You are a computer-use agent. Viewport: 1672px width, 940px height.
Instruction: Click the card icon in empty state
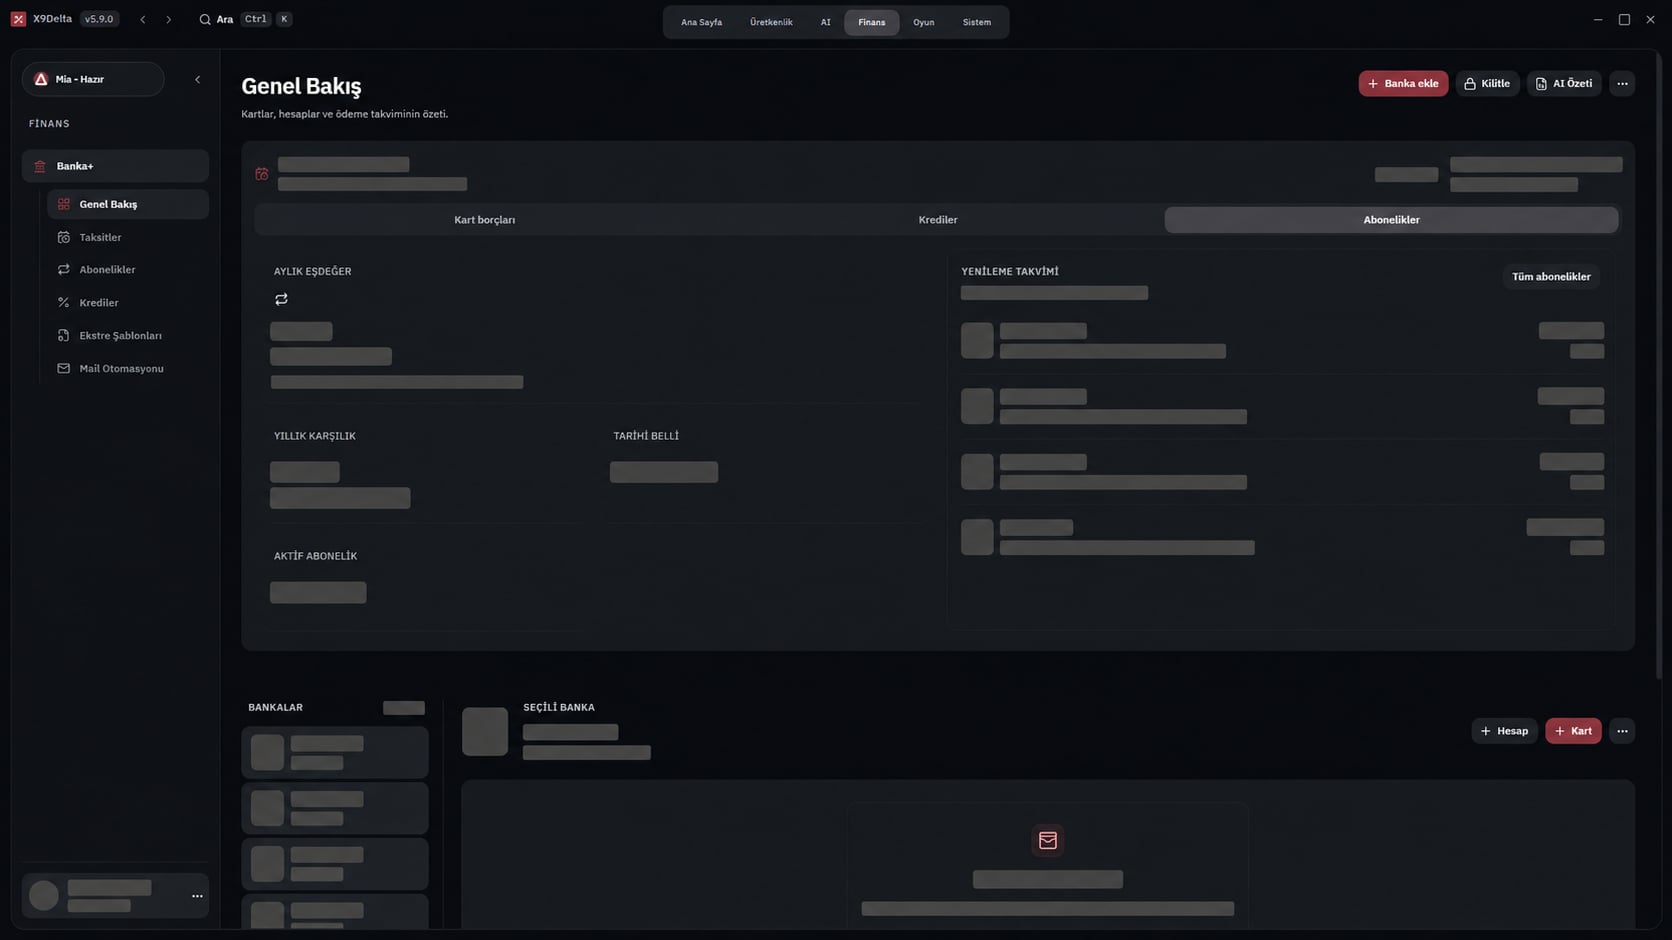tap(1048, 841)
